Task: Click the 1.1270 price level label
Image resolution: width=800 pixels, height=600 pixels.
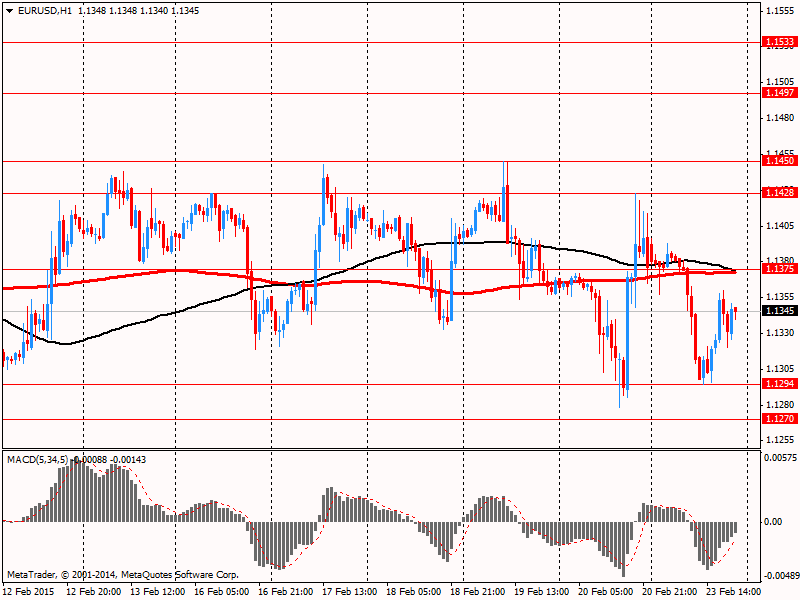Action: (x=779, y=418)
